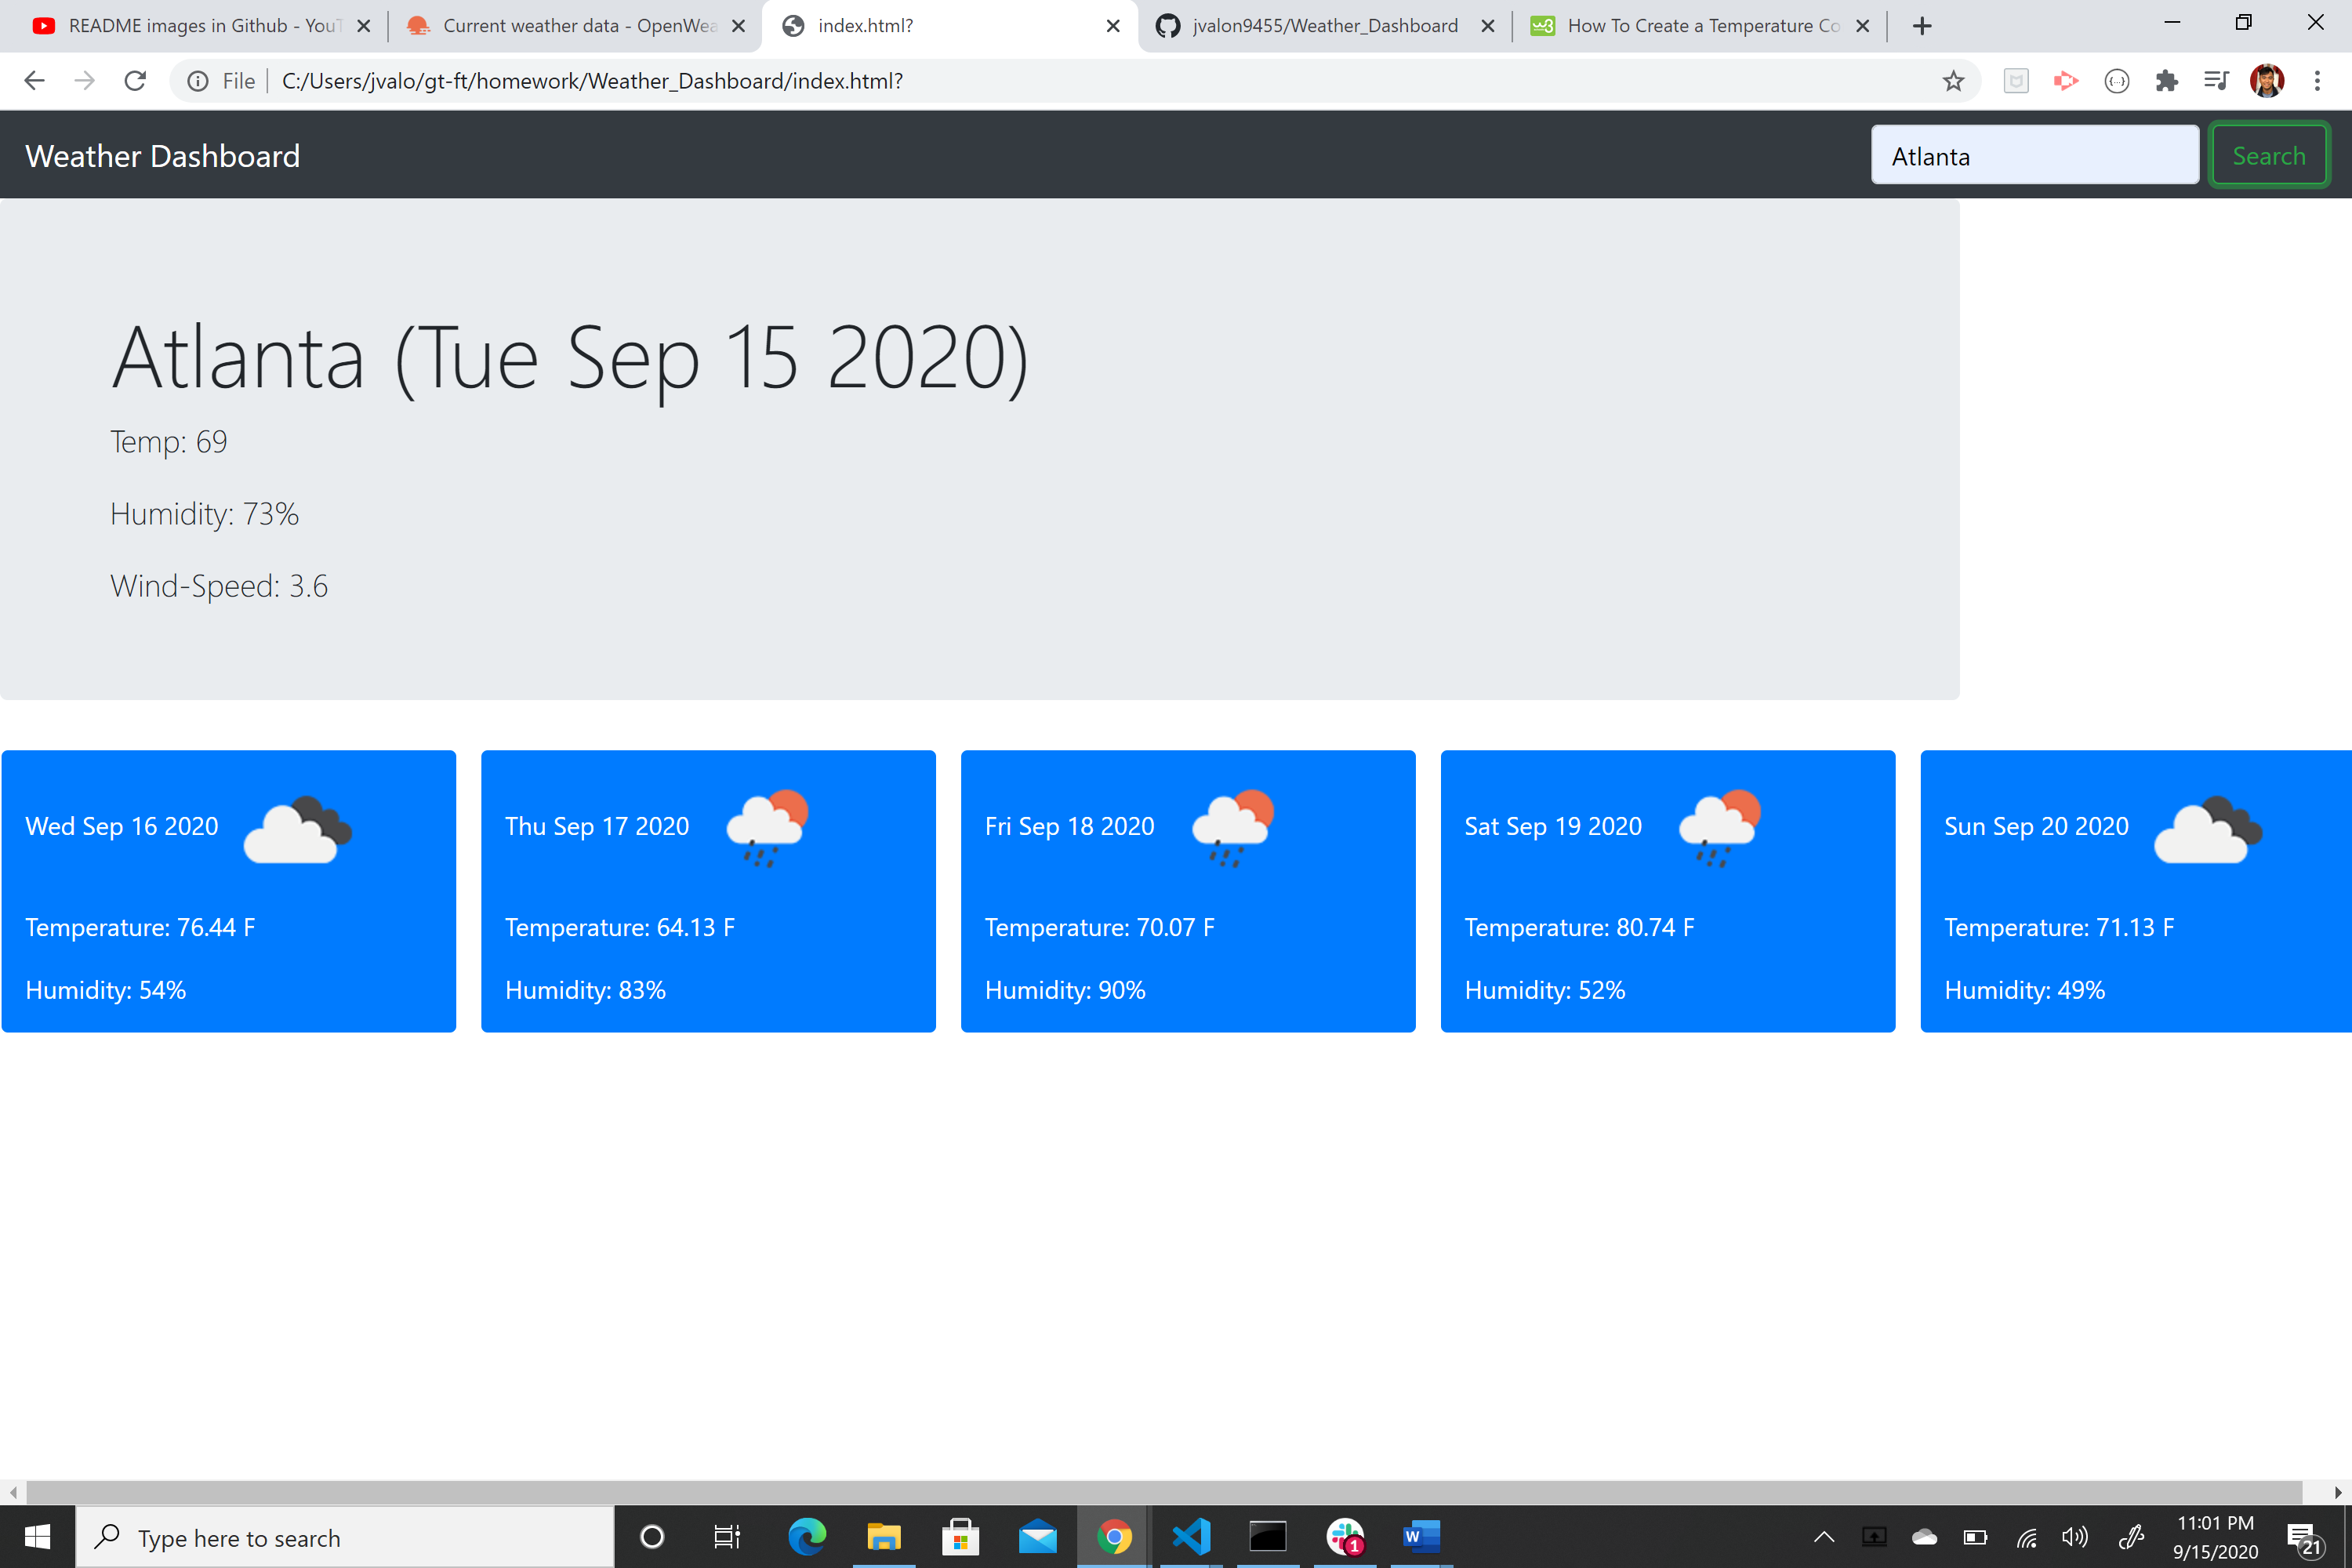
Task: Expand hidden system tray icons
Action: click(1824, 1537)
